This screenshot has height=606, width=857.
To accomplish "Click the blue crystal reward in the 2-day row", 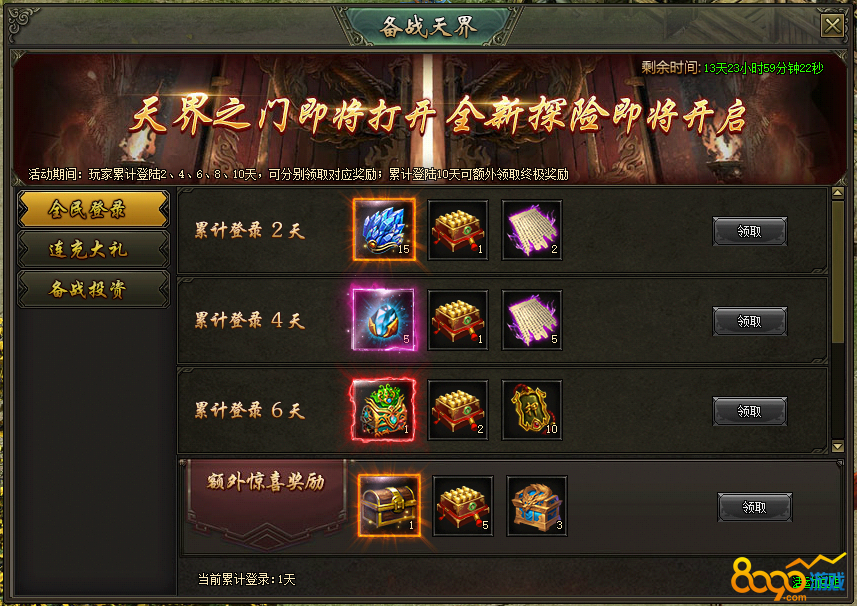I will click(384, 230).
